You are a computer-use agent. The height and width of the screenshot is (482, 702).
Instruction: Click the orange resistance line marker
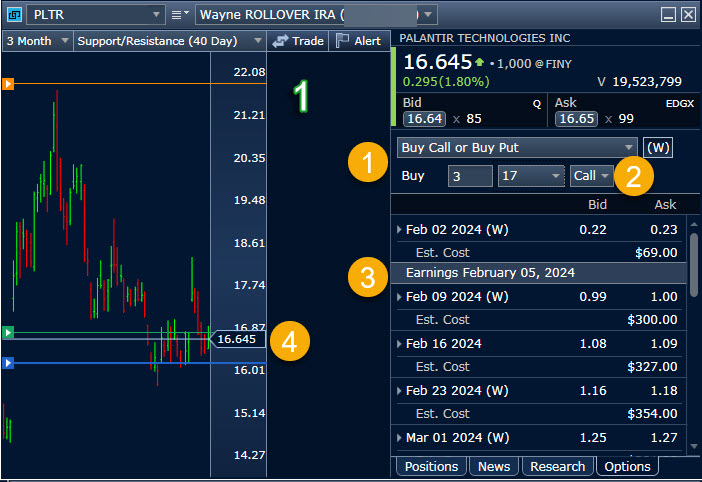(8, 84)
